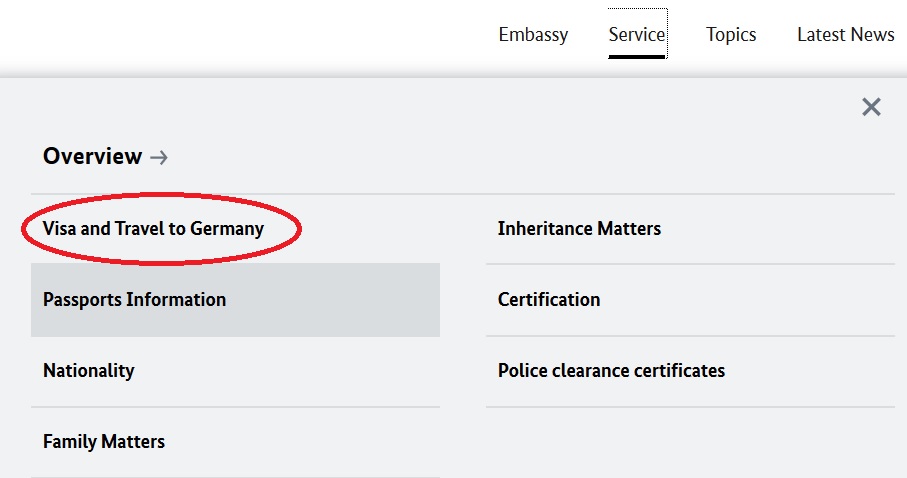Screen dimensions: 907x478
Task: Open the Overview link
Action: tap(93, 156)
